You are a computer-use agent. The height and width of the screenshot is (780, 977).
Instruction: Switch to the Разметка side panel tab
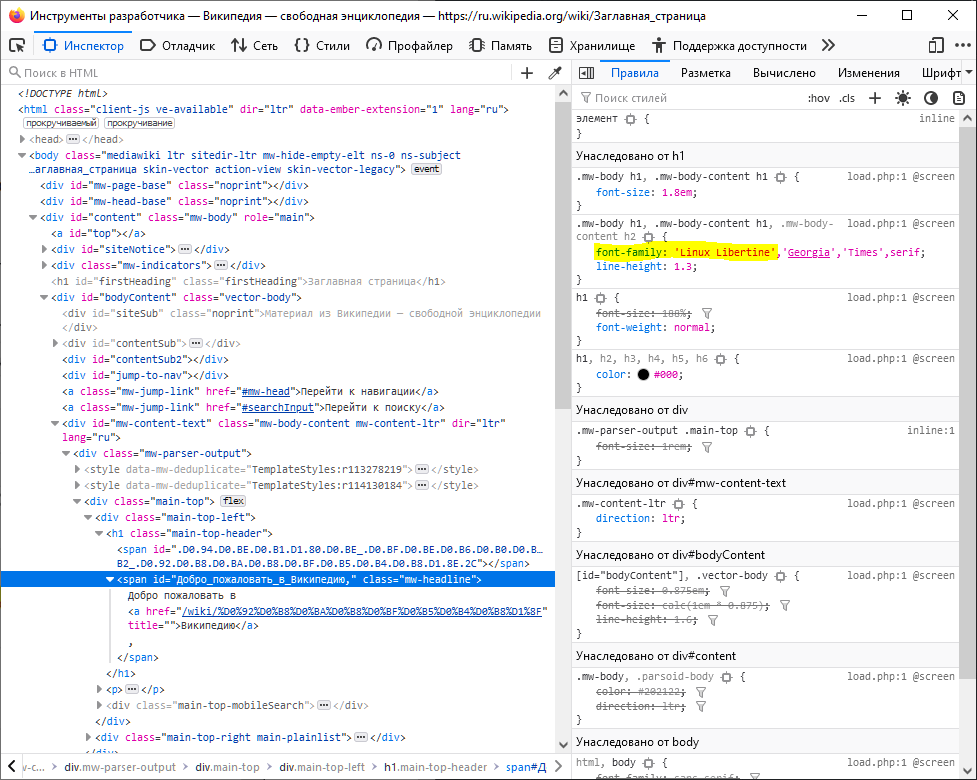tap(705, 73)
